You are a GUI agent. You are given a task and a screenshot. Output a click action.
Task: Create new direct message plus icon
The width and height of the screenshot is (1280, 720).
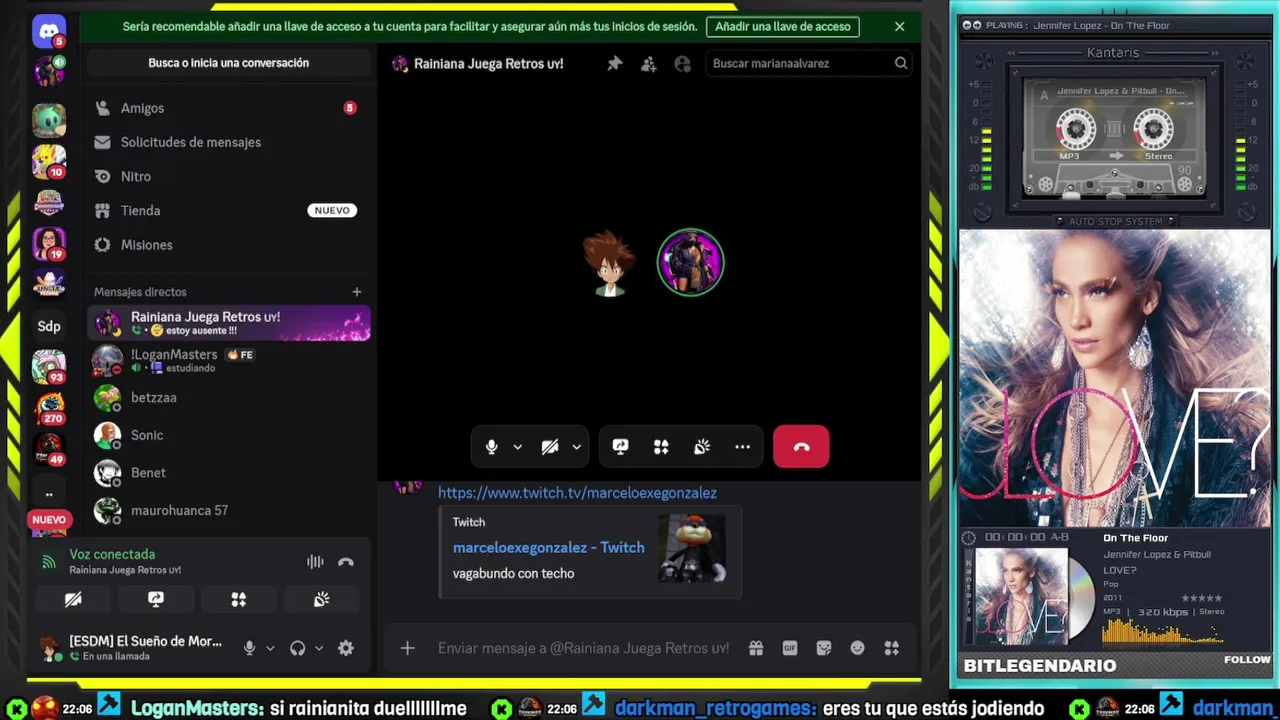point(356,292)
